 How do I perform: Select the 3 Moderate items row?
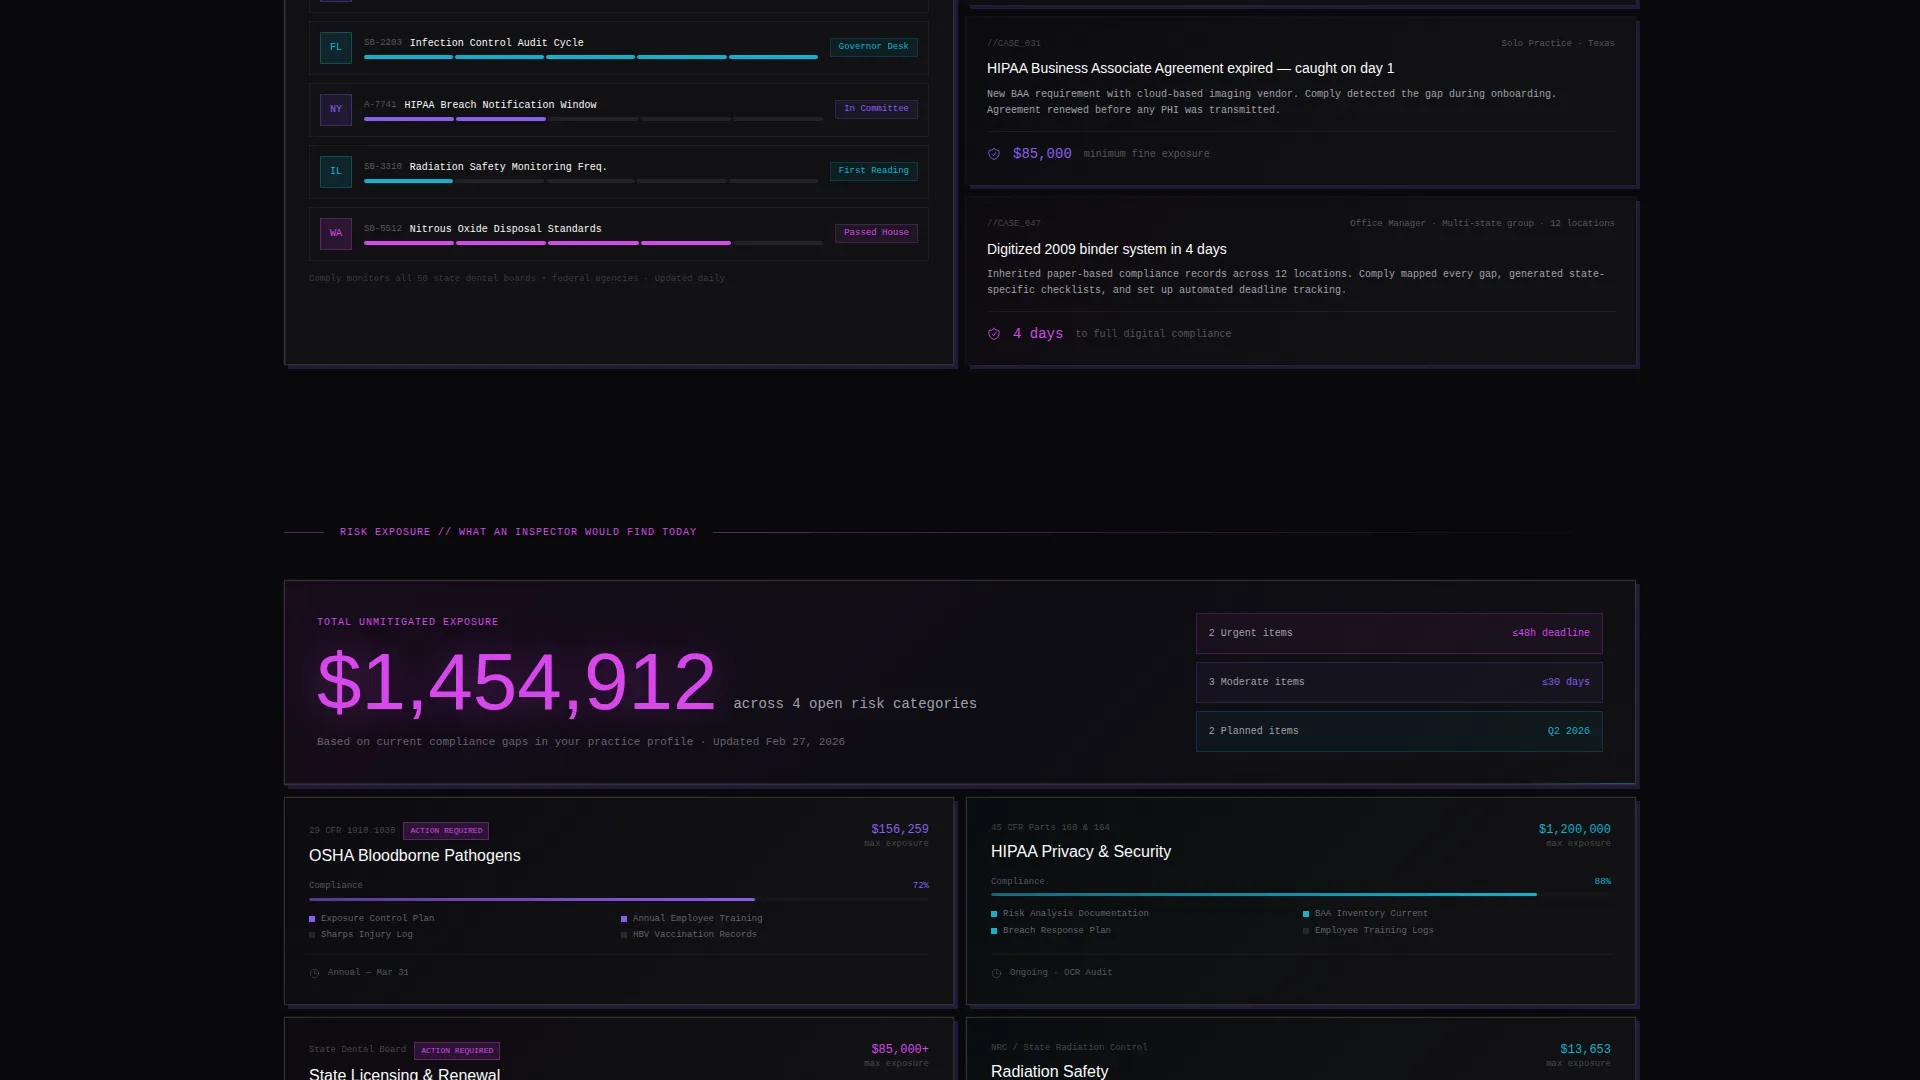point(1399,682)
